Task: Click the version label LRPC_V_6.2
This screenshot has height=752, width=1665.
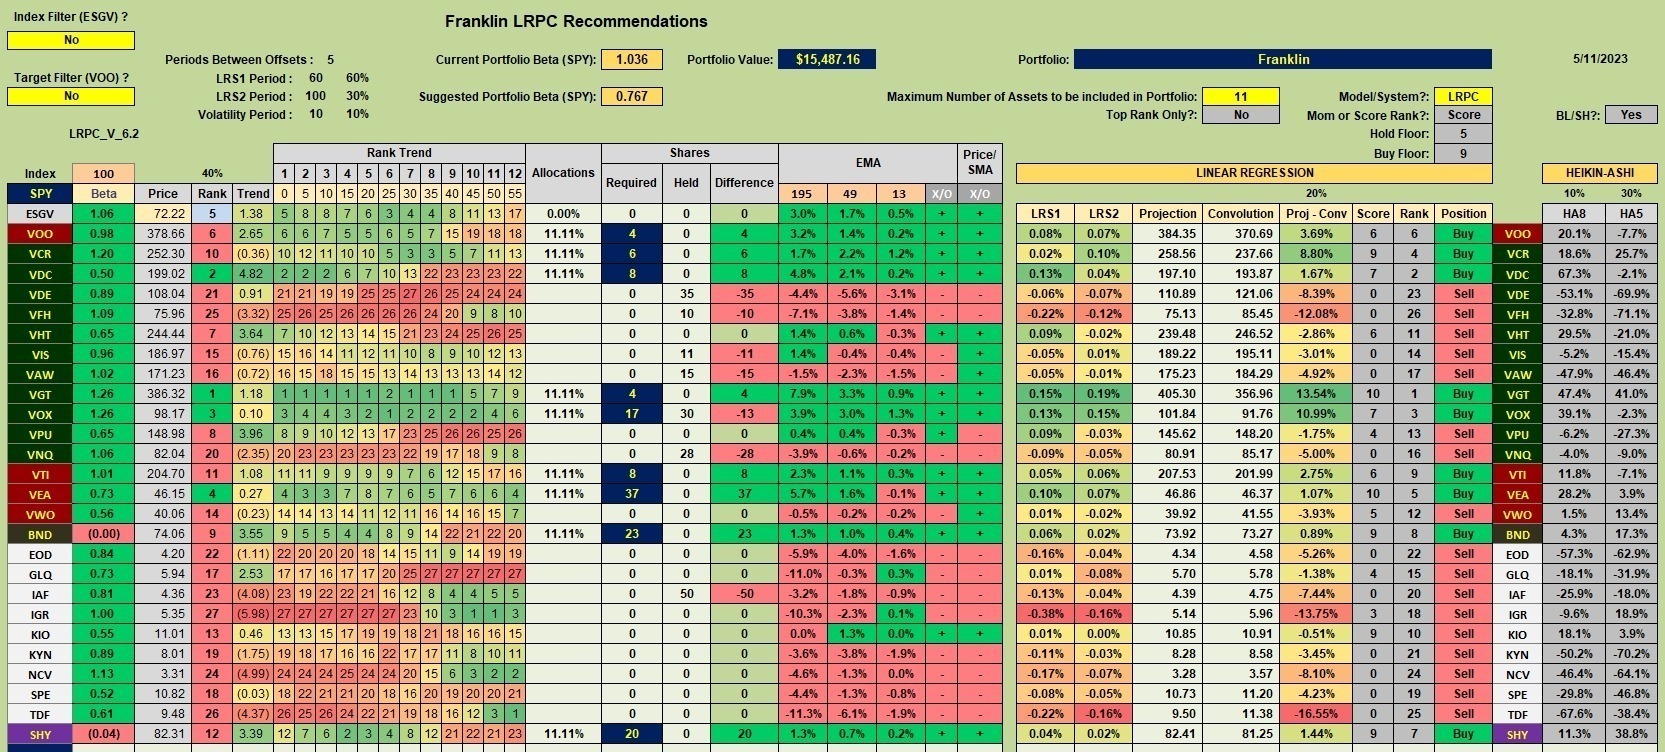Action: pyautogui.click(x=104, y=134)
